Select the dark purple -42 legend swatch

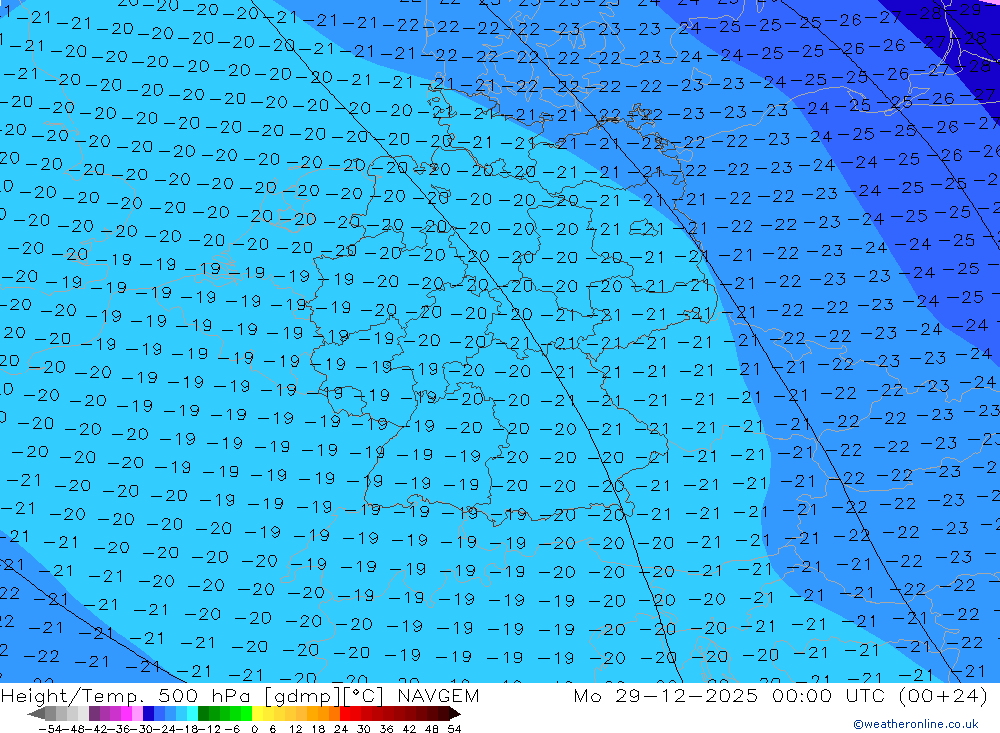click(94, 713)
